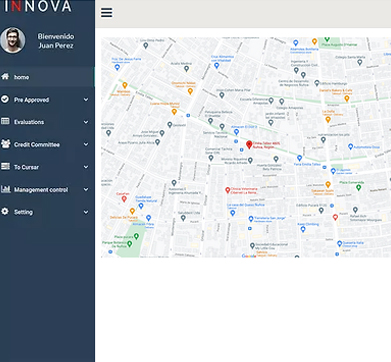
Task: Select the home menu item
Action: click(x=47, y=77)
